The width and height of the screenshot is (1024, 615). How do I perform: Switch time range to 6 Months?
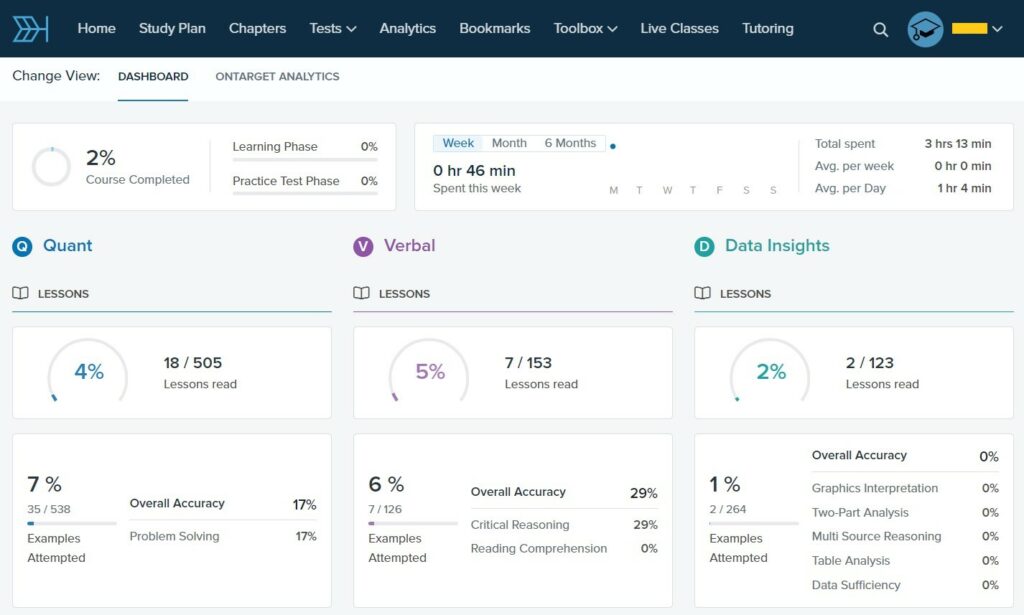click(x=571, y=142)
